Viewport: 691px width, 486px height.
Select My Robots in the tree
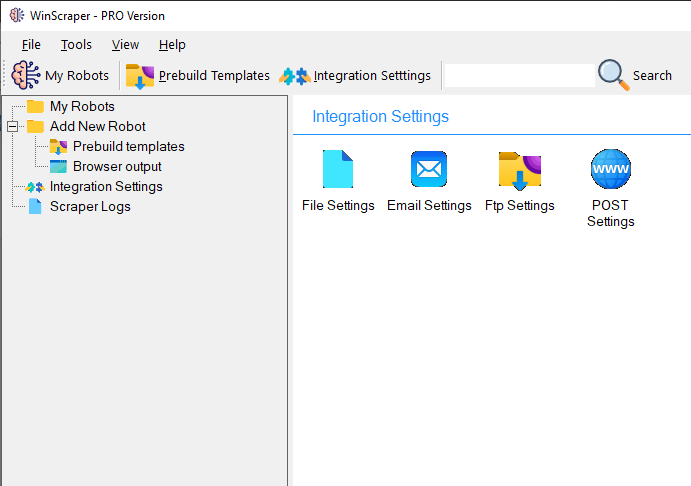tap(82, 106)
